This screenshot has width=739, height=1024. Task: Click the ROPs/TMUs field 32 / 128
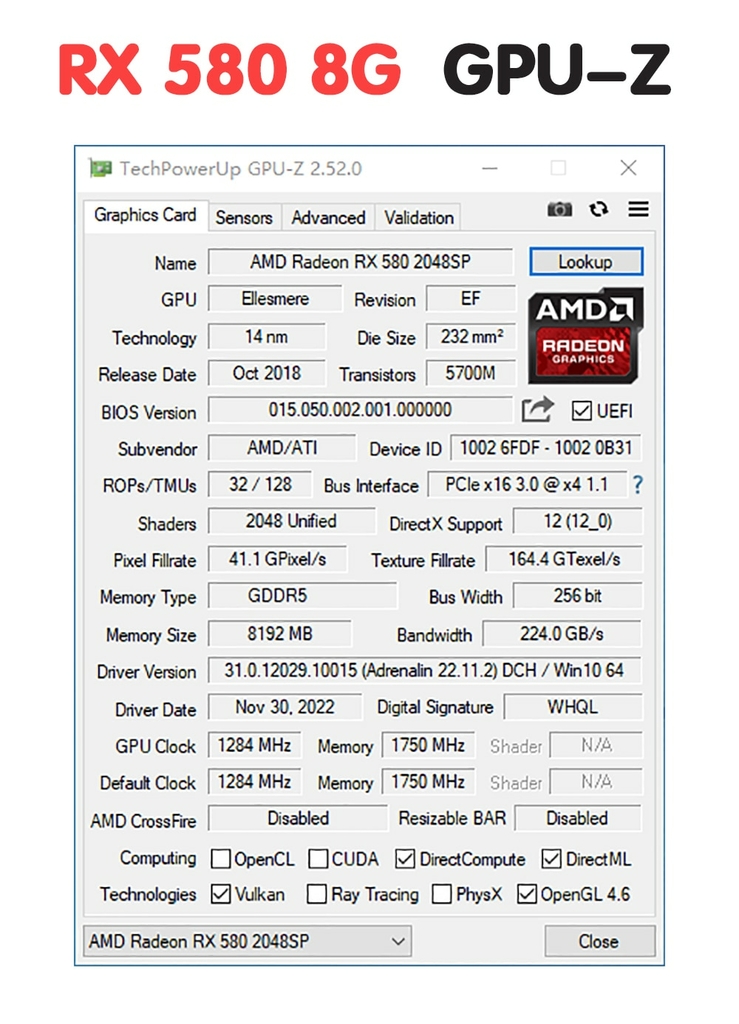[x=260, y=485]
